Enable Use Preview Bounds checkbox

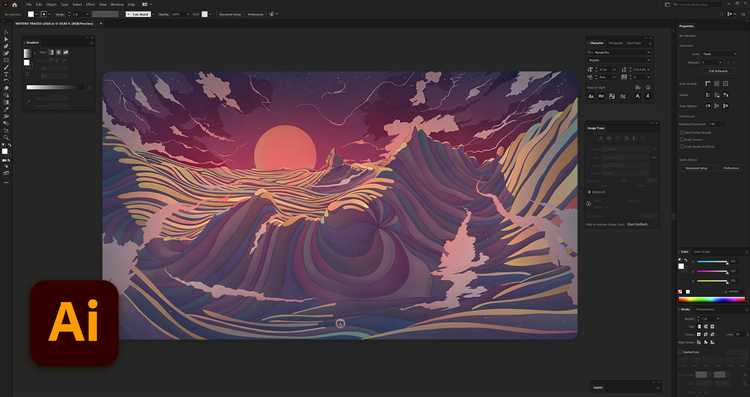click(682, 132)
